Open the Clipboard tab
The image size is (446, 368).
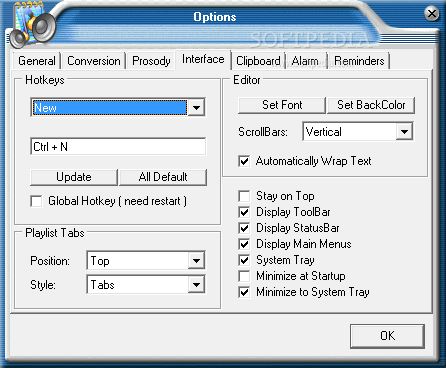(x=258, y=61)
